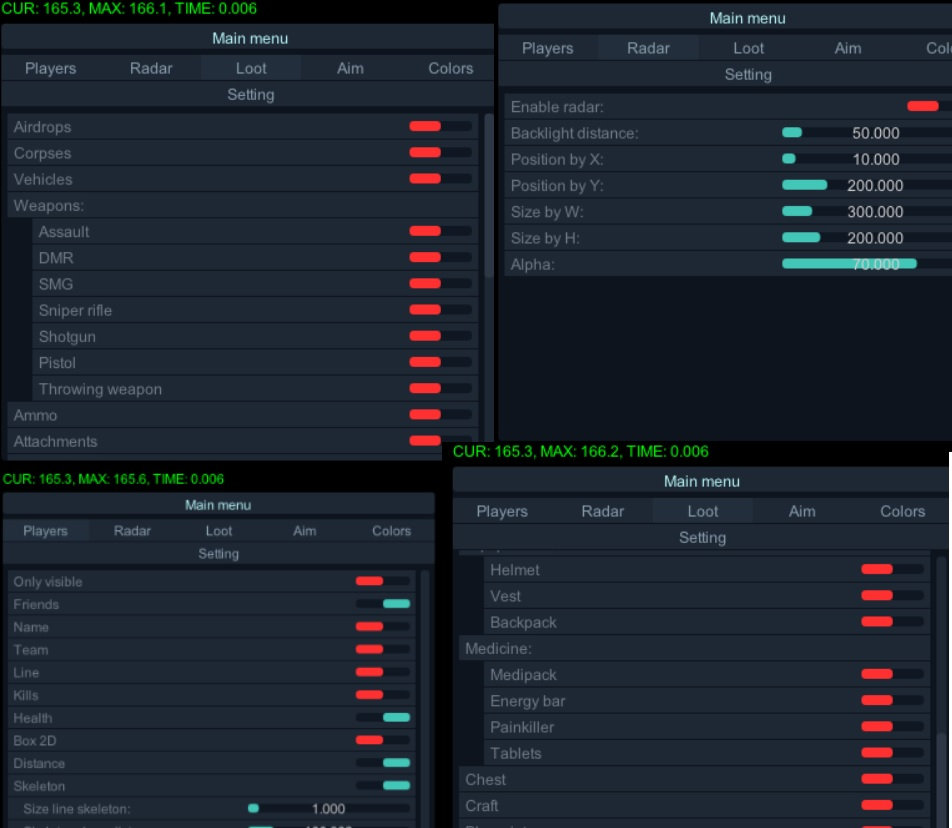Open the Colors tab
952x828 pixels.
pos(450,68)
